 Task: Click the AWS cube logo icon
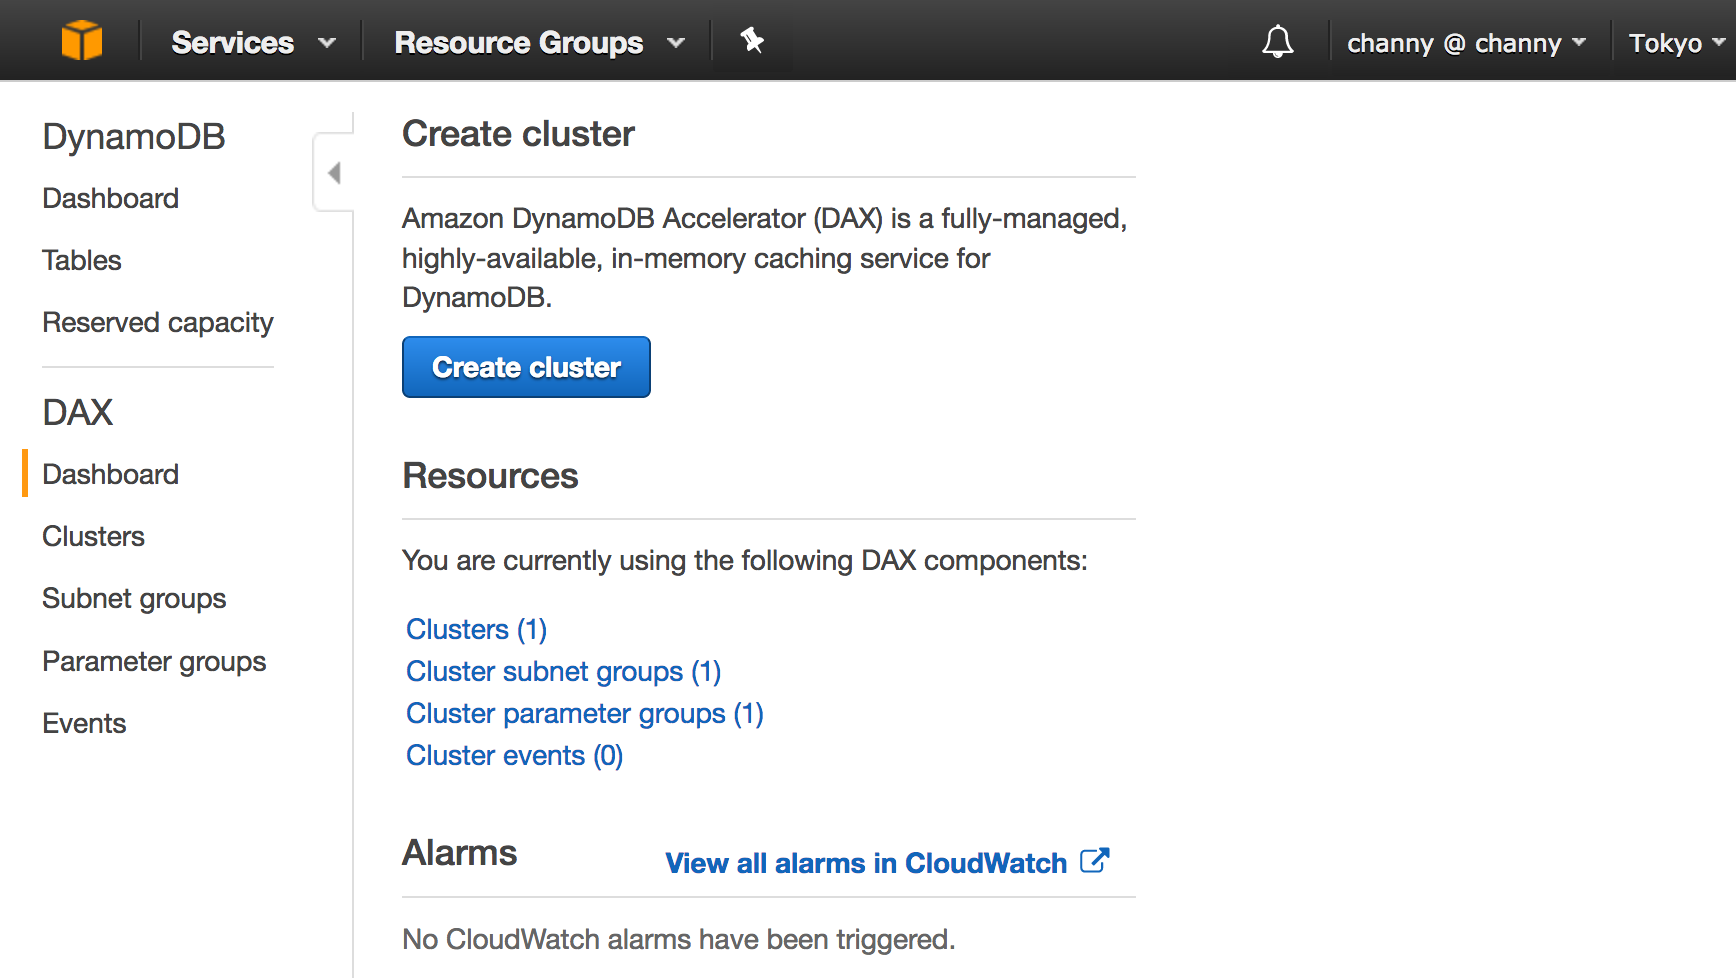82,41
